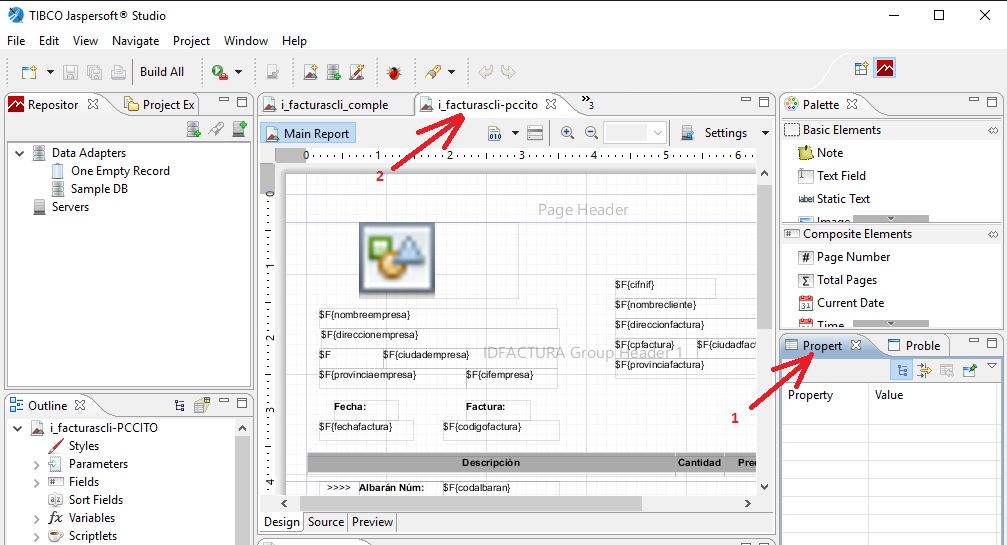Switch to Jaspersoft report perspective icon
Viewport: 1007px width, 545px height.
(885, 68)
